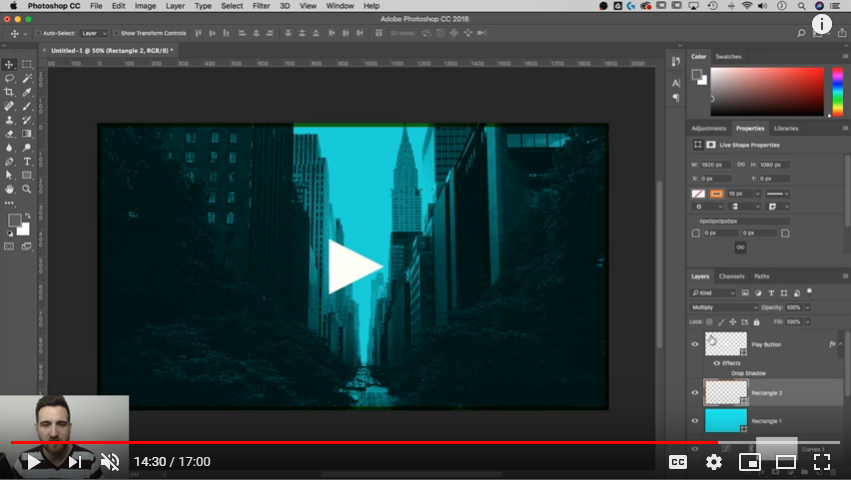Toggle Quick Mask mode
The image size is (851, 480).
(9, 247)
